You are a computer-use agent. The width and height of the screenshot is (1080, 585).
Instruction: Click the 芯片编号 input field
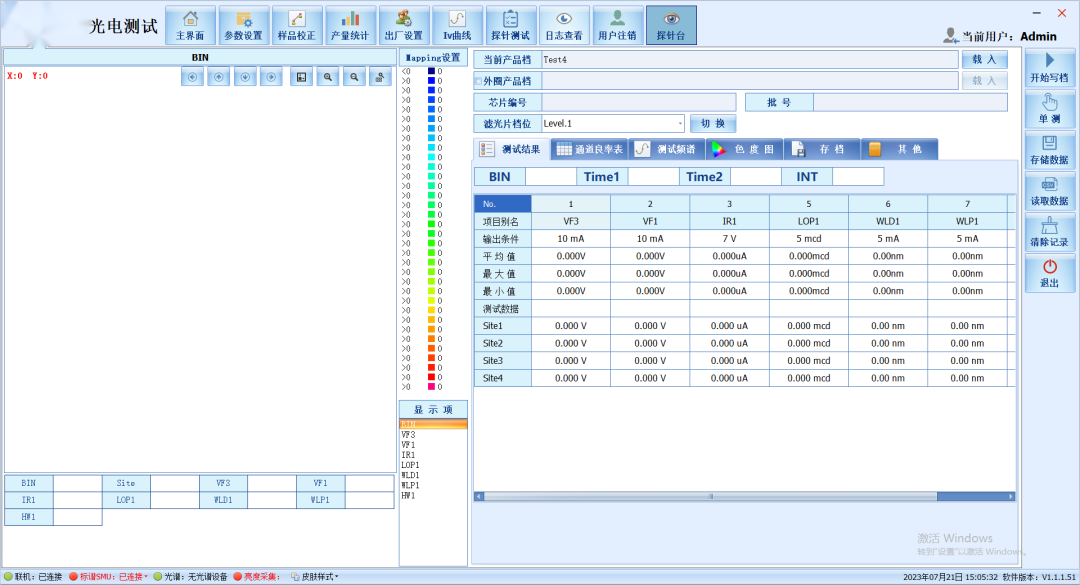coord(638,103)
